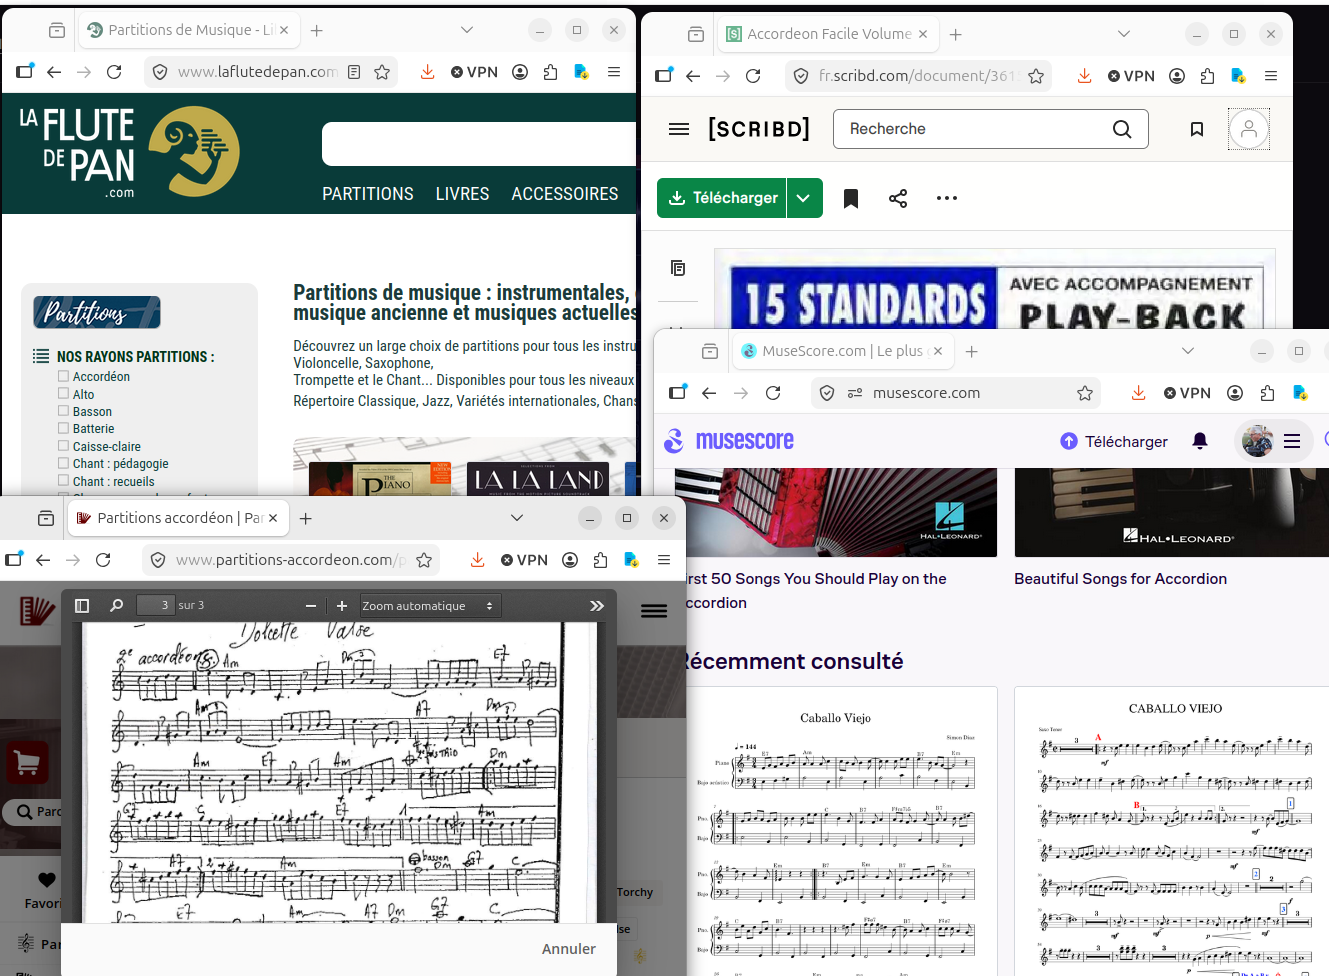
Task: Open the CABALLO VIEJO solo score thumbnail
Action: pyautogui.click(x=1172, y=832)
